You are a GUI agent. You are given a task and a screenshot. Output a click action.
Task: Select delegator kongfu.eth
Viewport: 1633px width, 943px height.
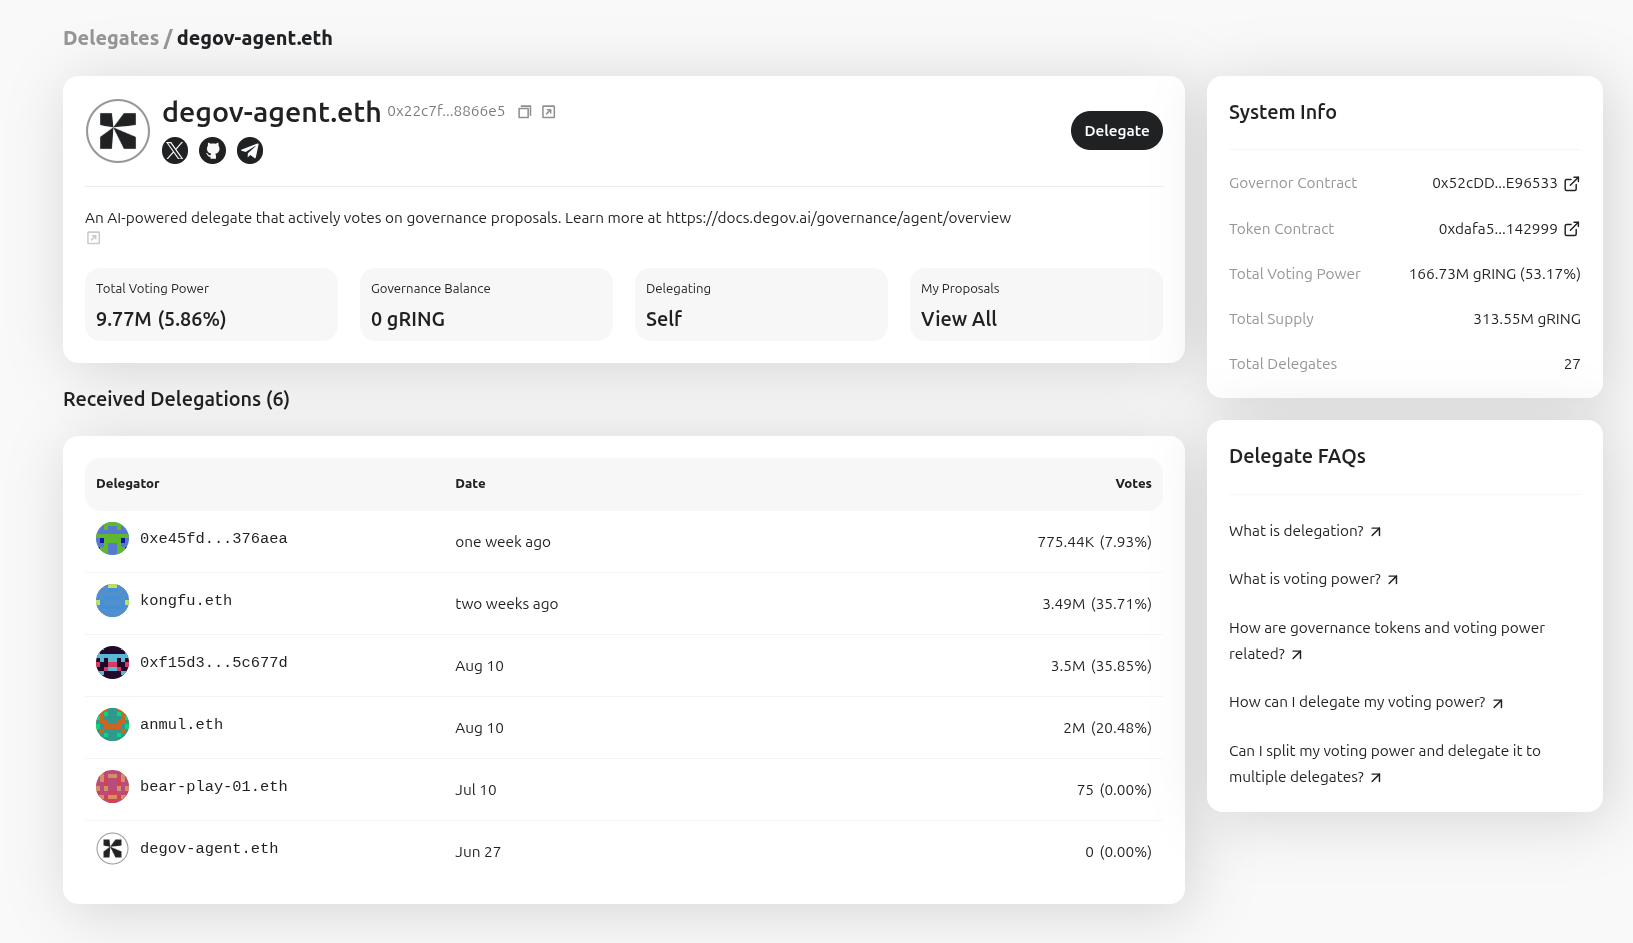(x=186, y=601)
